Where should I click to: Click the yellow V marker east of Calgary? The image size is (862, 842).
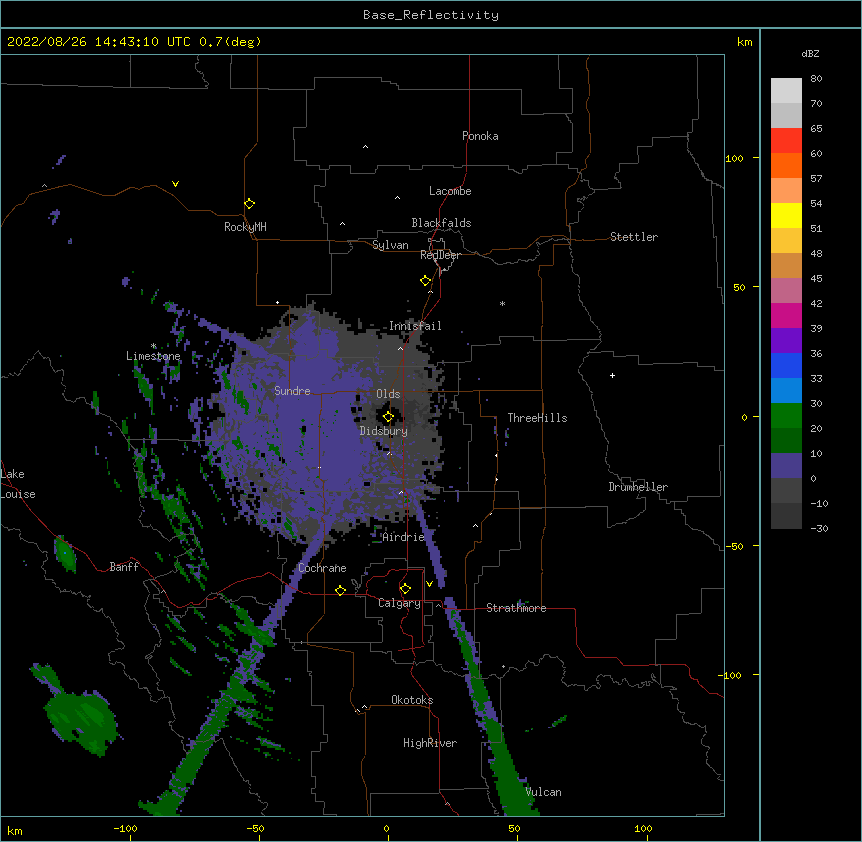pos(429,584)
